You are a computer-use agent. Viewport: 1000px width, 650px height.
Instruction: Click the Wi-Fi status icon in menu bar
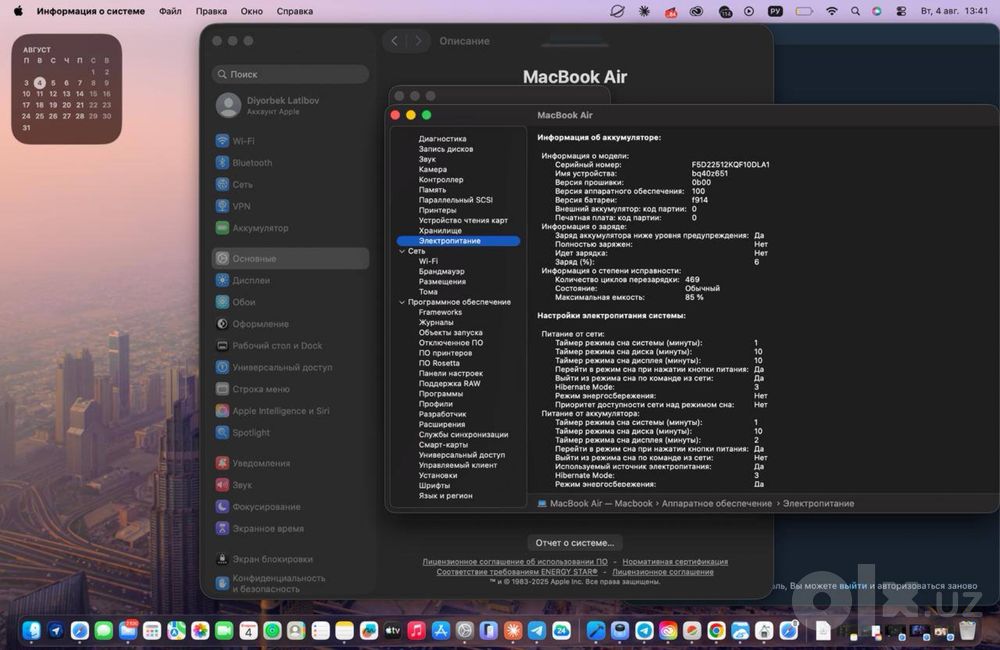click(832, 11)
